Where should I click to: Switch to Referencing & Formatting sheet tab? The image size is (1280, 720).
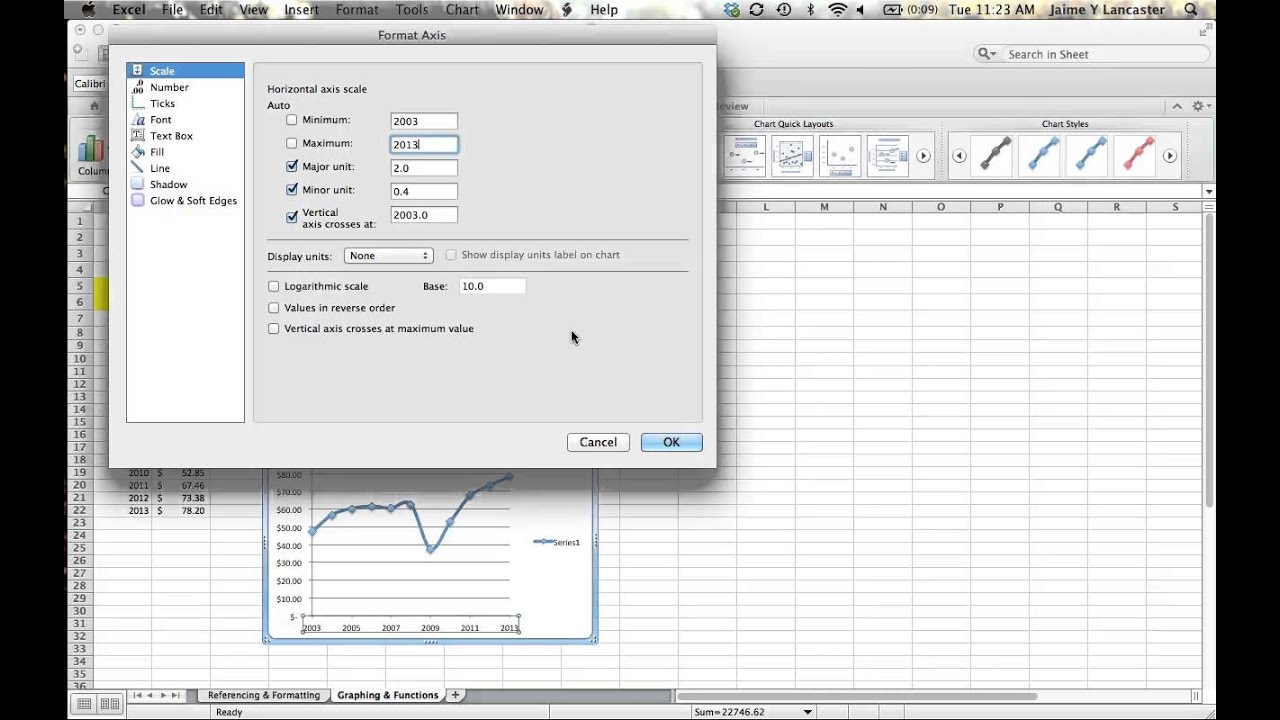click(264, 695)
